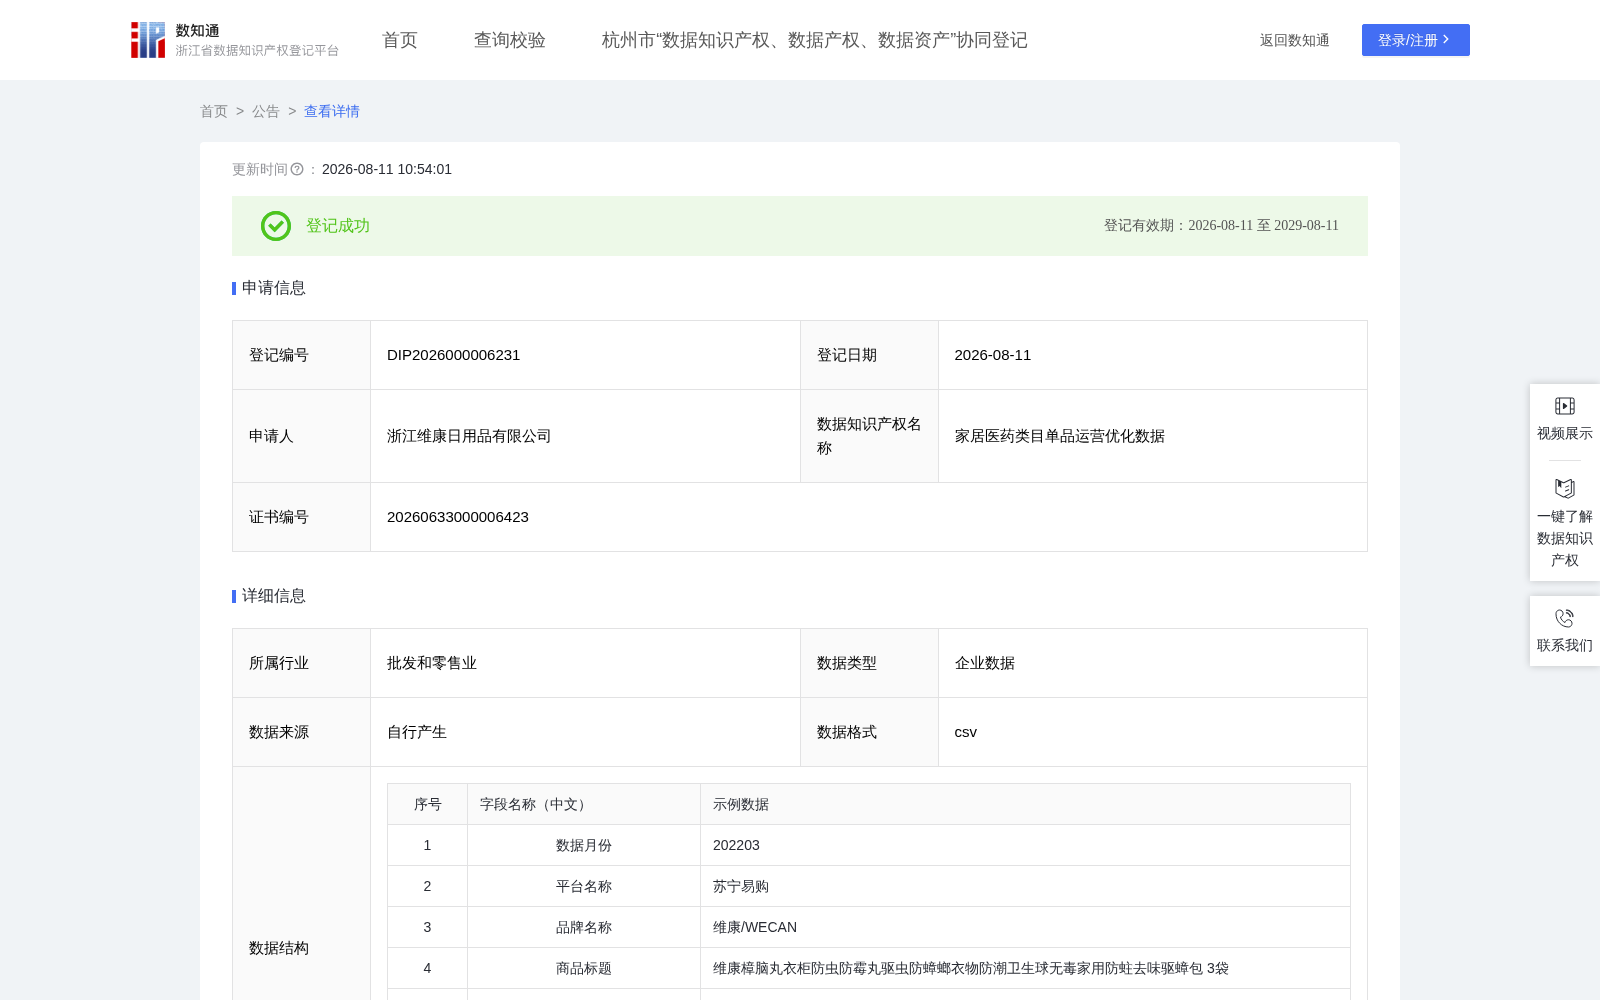Click sample value 维康/WECAN

[x=755, y=928]
